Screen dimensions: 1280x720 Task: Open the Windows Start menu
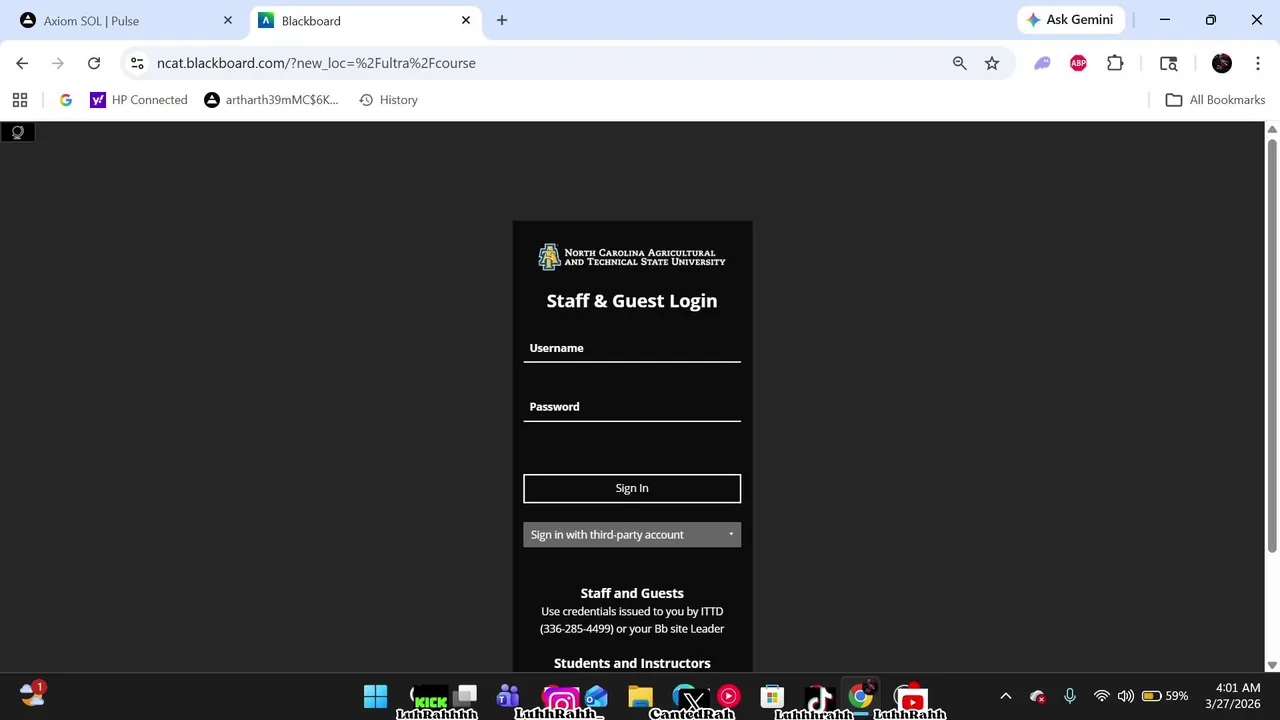click(375, 696)
